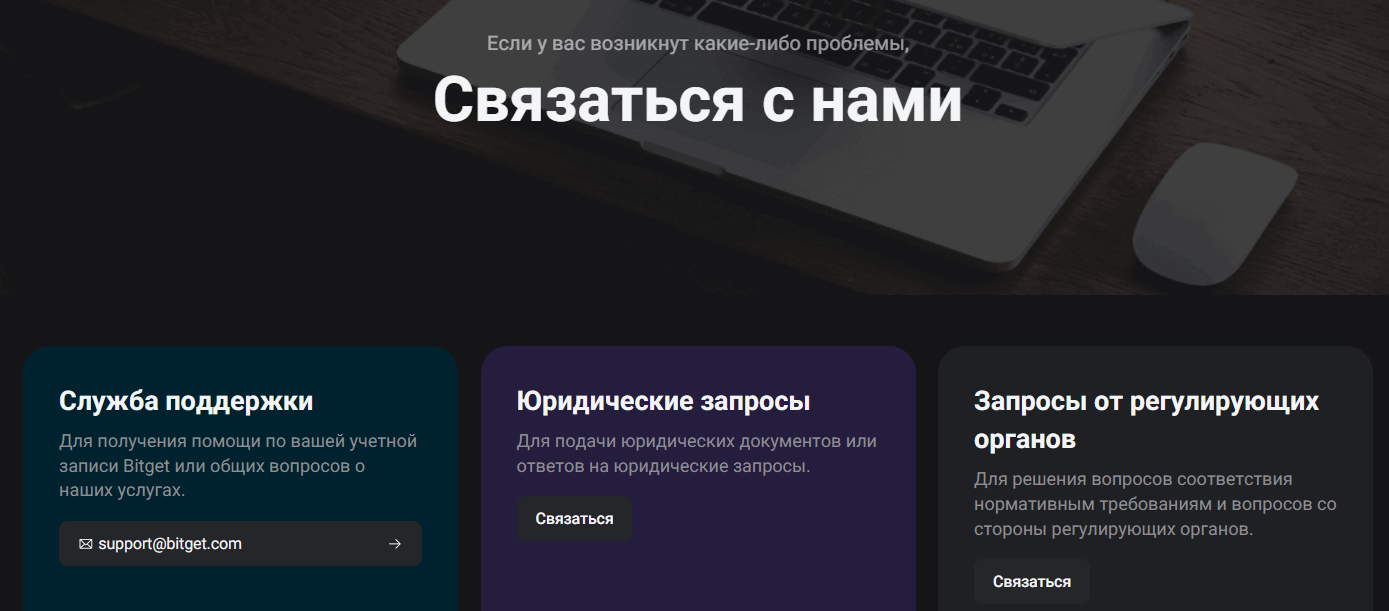Click the legal requests description text

694,450
